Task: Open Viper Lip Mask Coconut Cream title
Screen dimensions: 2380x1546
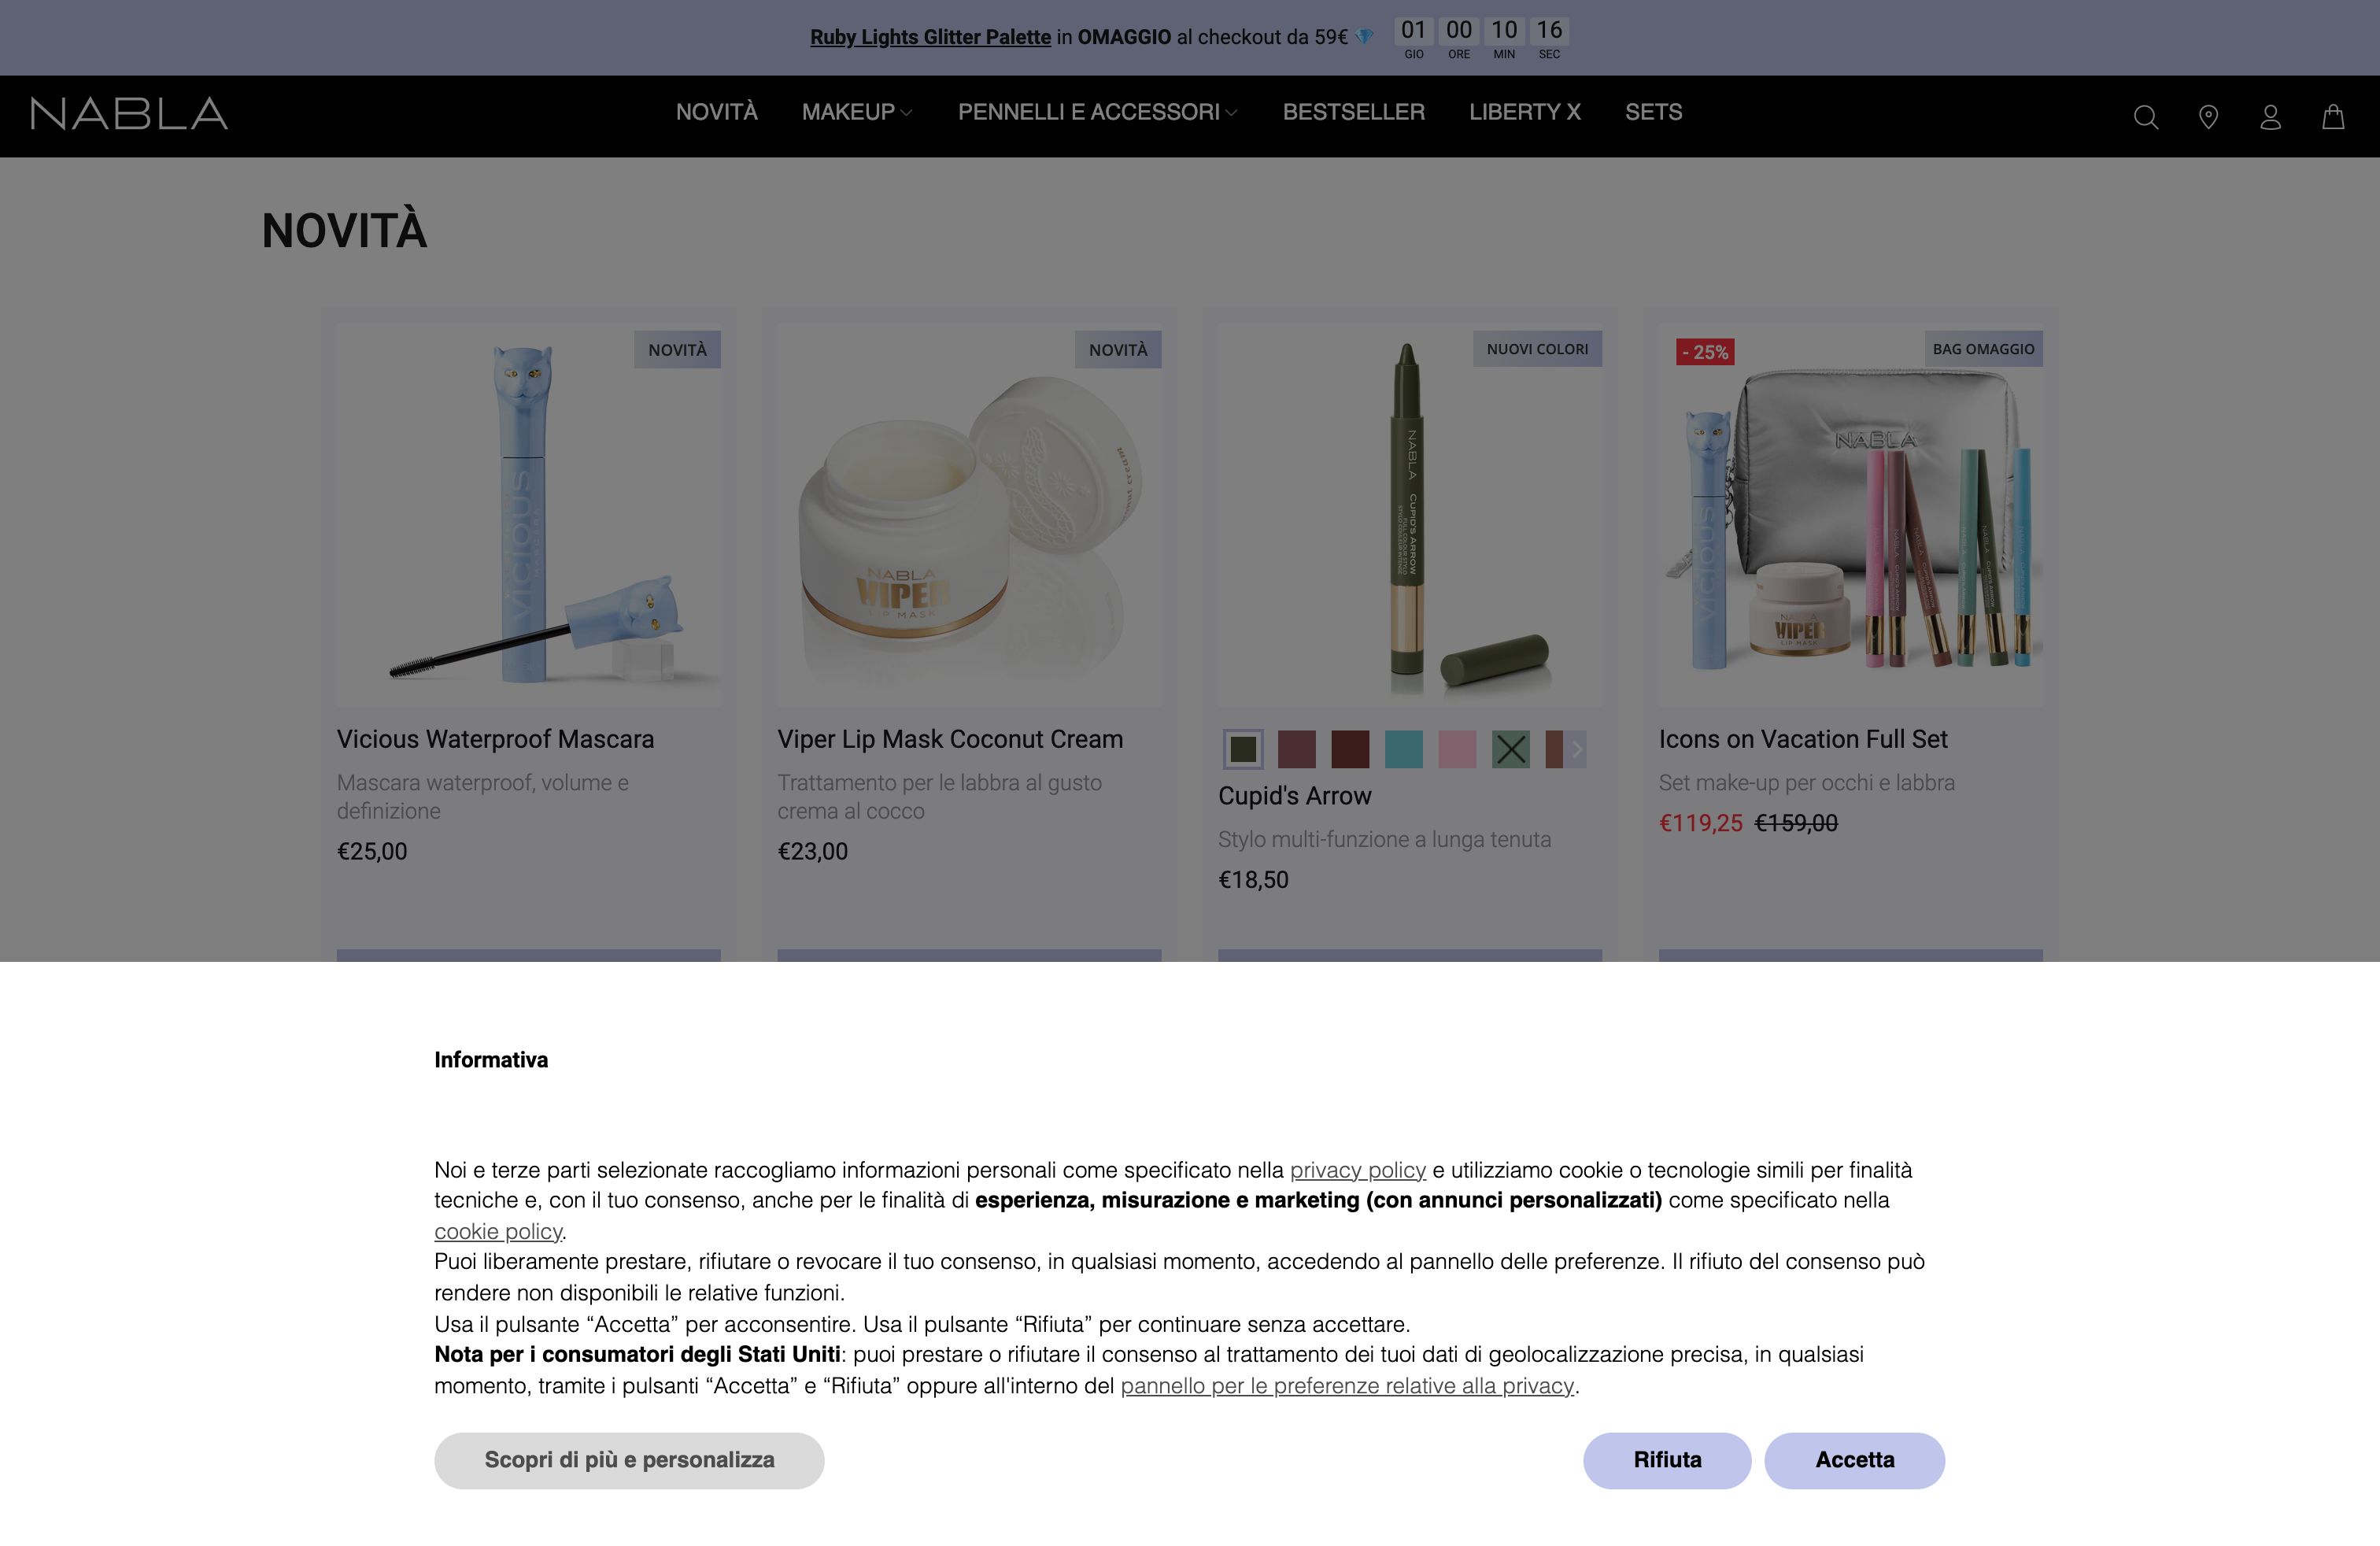Action: coord(950,739)
